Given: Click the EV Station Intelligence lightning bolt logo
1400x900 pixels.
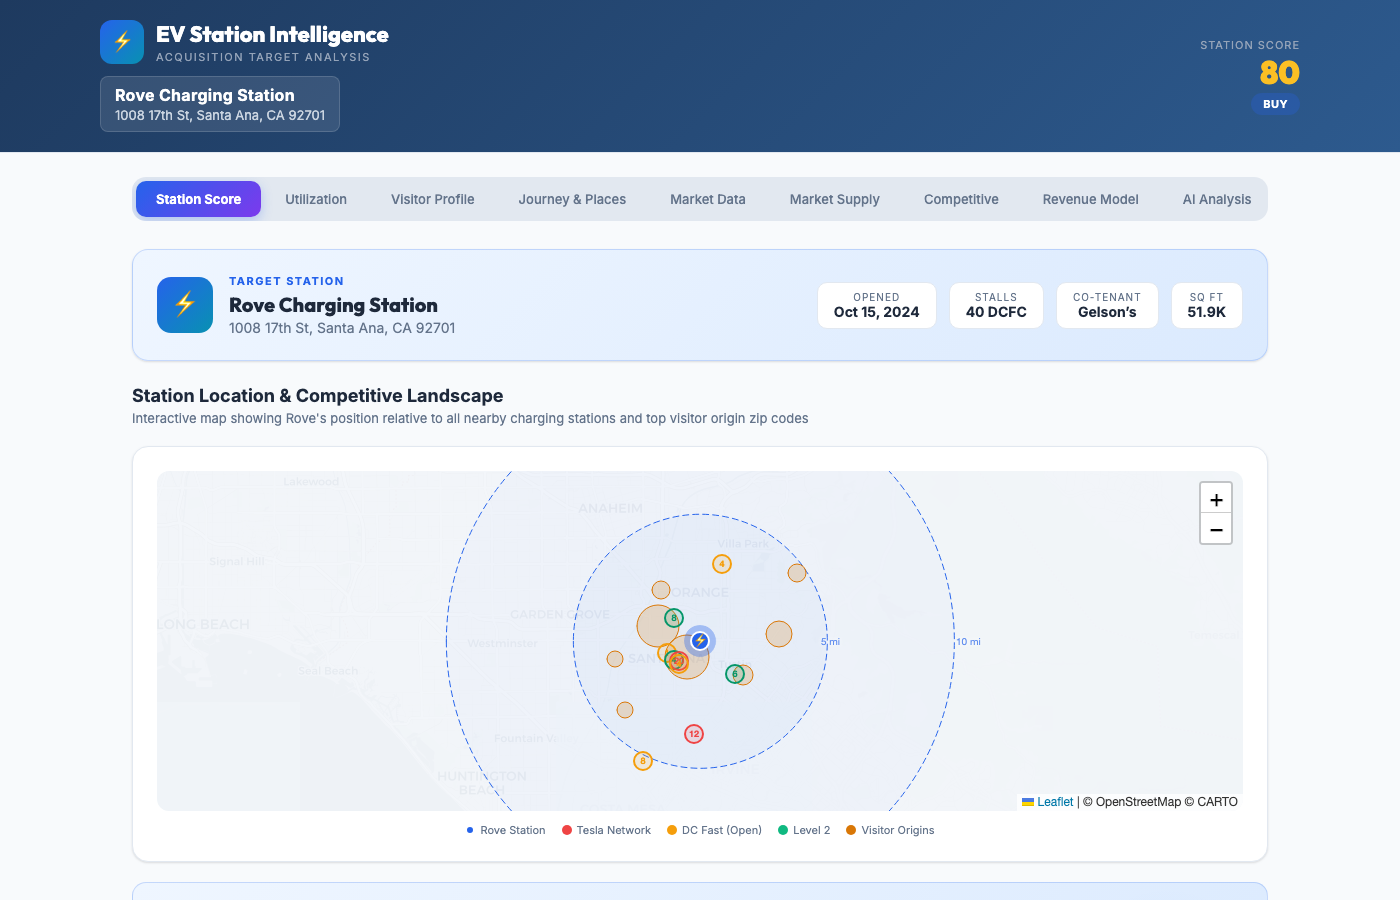Looking at the screenshot, I should (x=121, y=41).
